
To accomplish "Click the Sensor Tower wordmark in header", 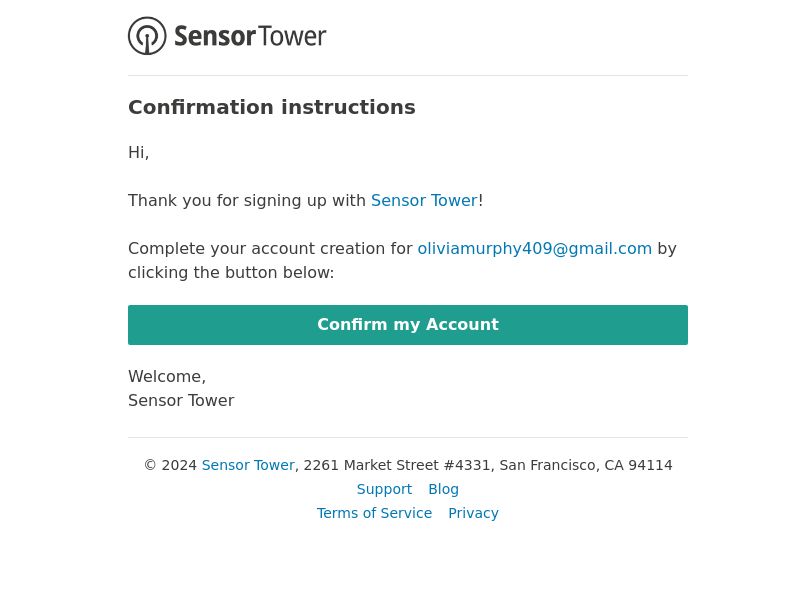I will coord(250,36).
